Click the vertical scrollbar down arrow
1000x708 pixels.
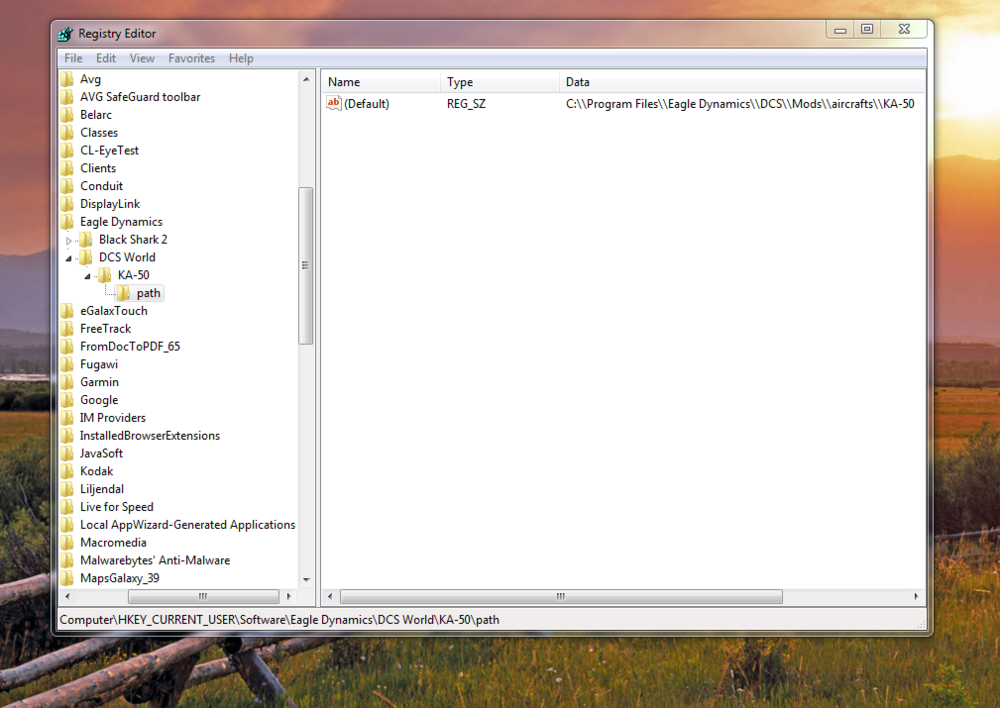click(x=306, y=580)
